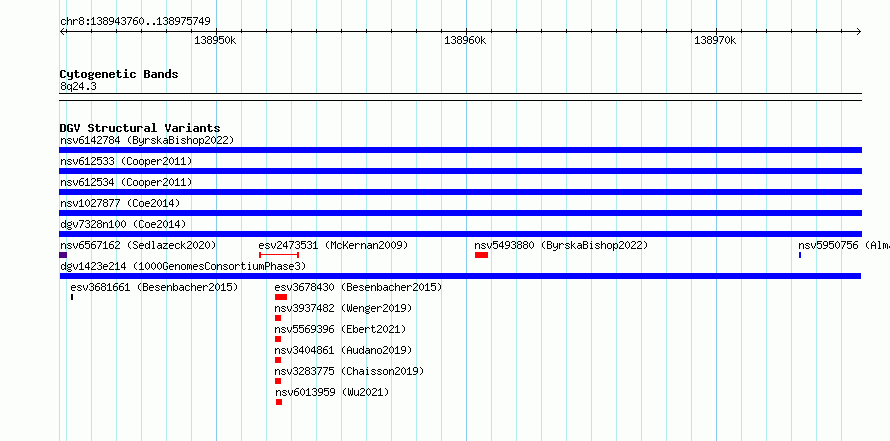890x441 pixels.
Task: Click the chr8:138943760..138975749 coordinates text
Action: 135,22
